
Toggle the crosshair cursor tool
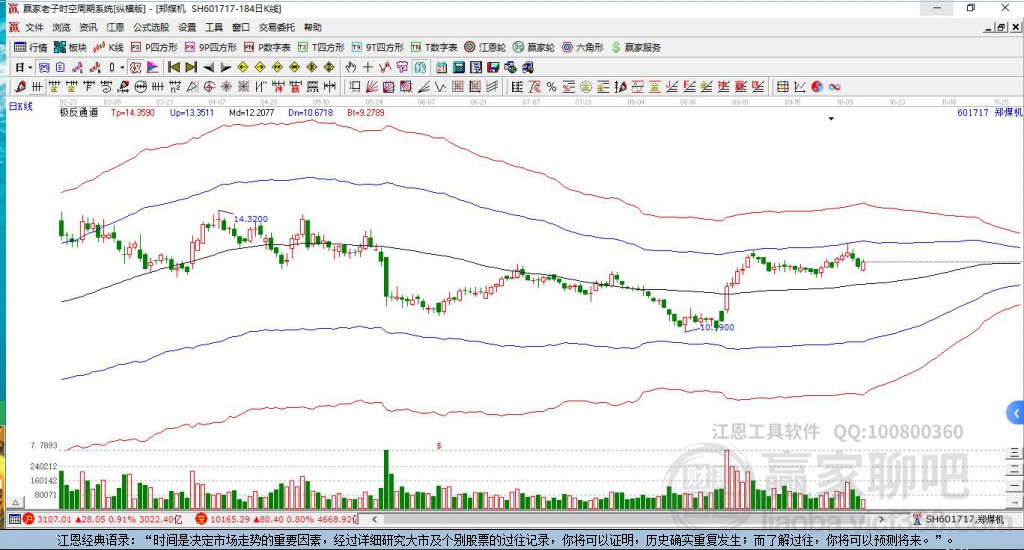(368, 67)
